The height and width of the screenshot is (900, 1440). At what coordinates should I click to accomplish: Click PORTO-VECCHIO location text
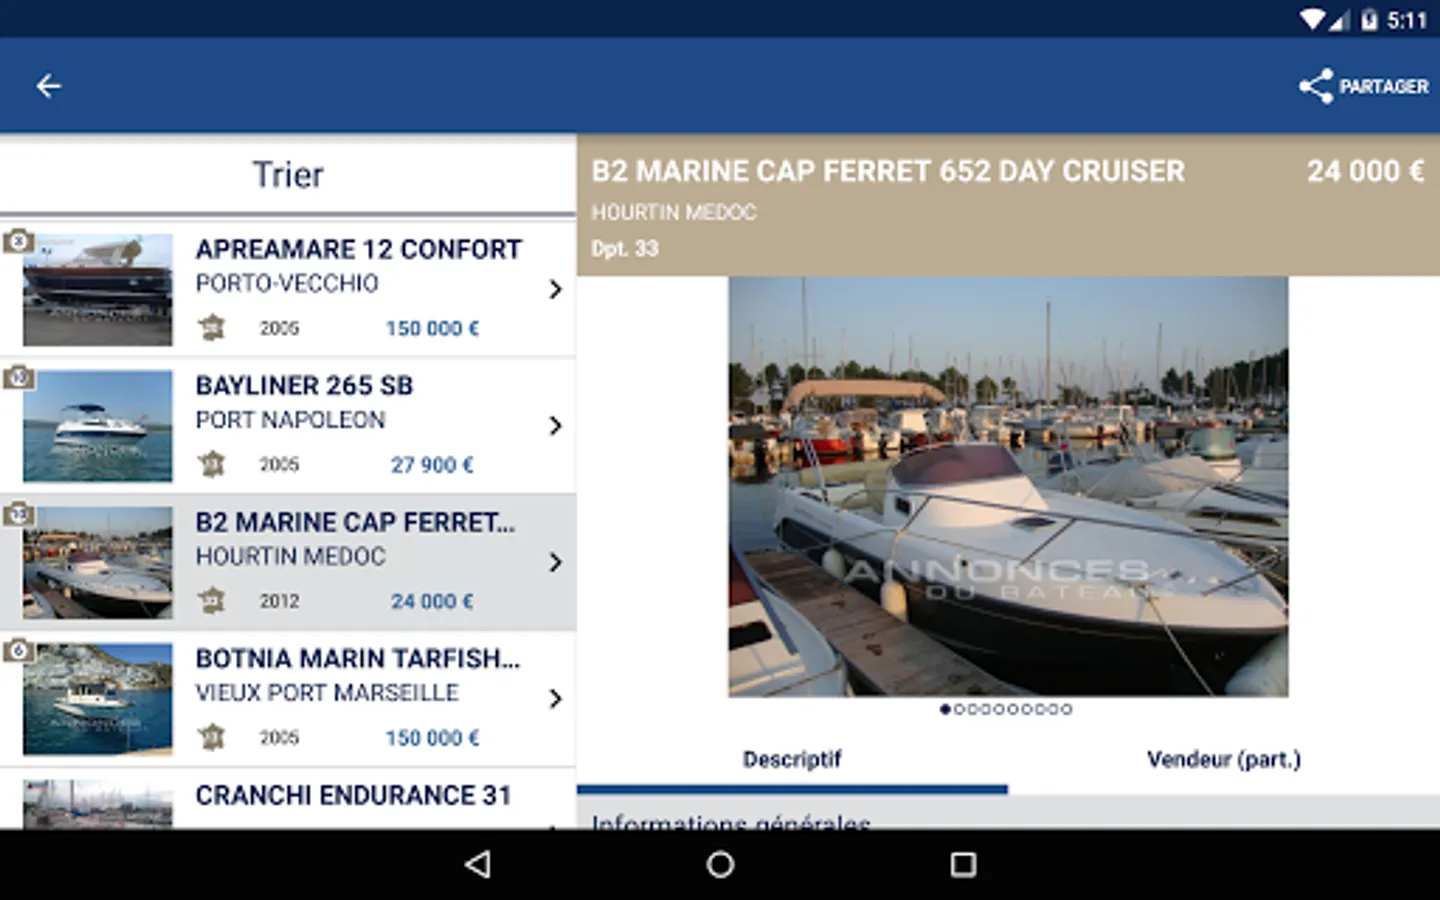click(x=287, y=284)
